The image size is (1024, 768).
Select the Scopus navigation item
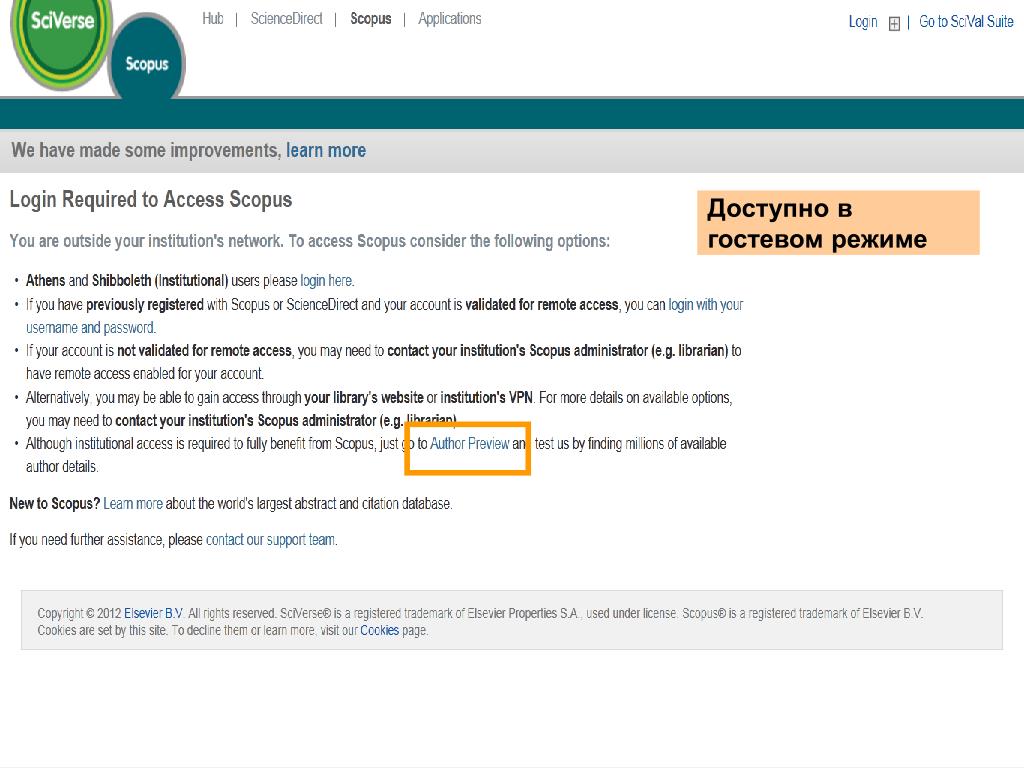point(371,19)
